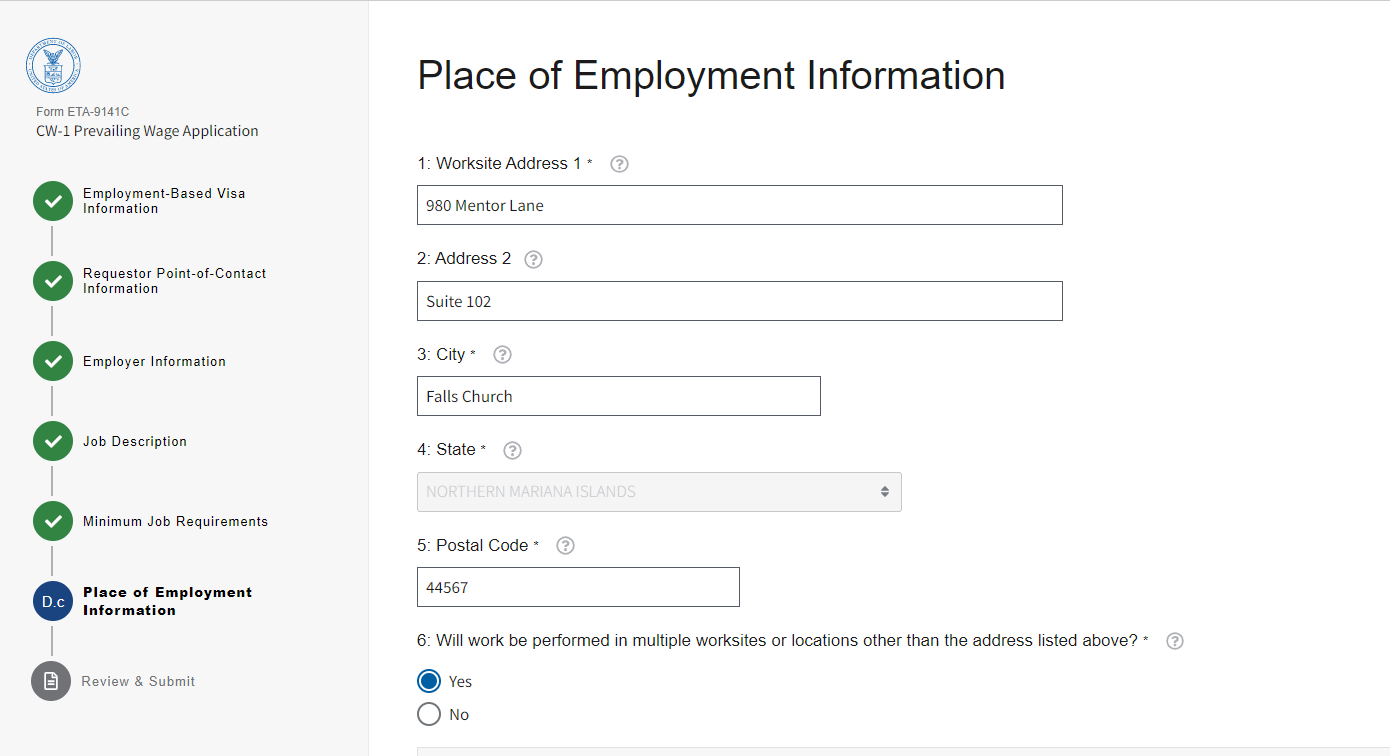The width and height of the screenshot is (1390, 756).
Task: Open the Postal Code help icon
Action: click(x=565, y=546)
